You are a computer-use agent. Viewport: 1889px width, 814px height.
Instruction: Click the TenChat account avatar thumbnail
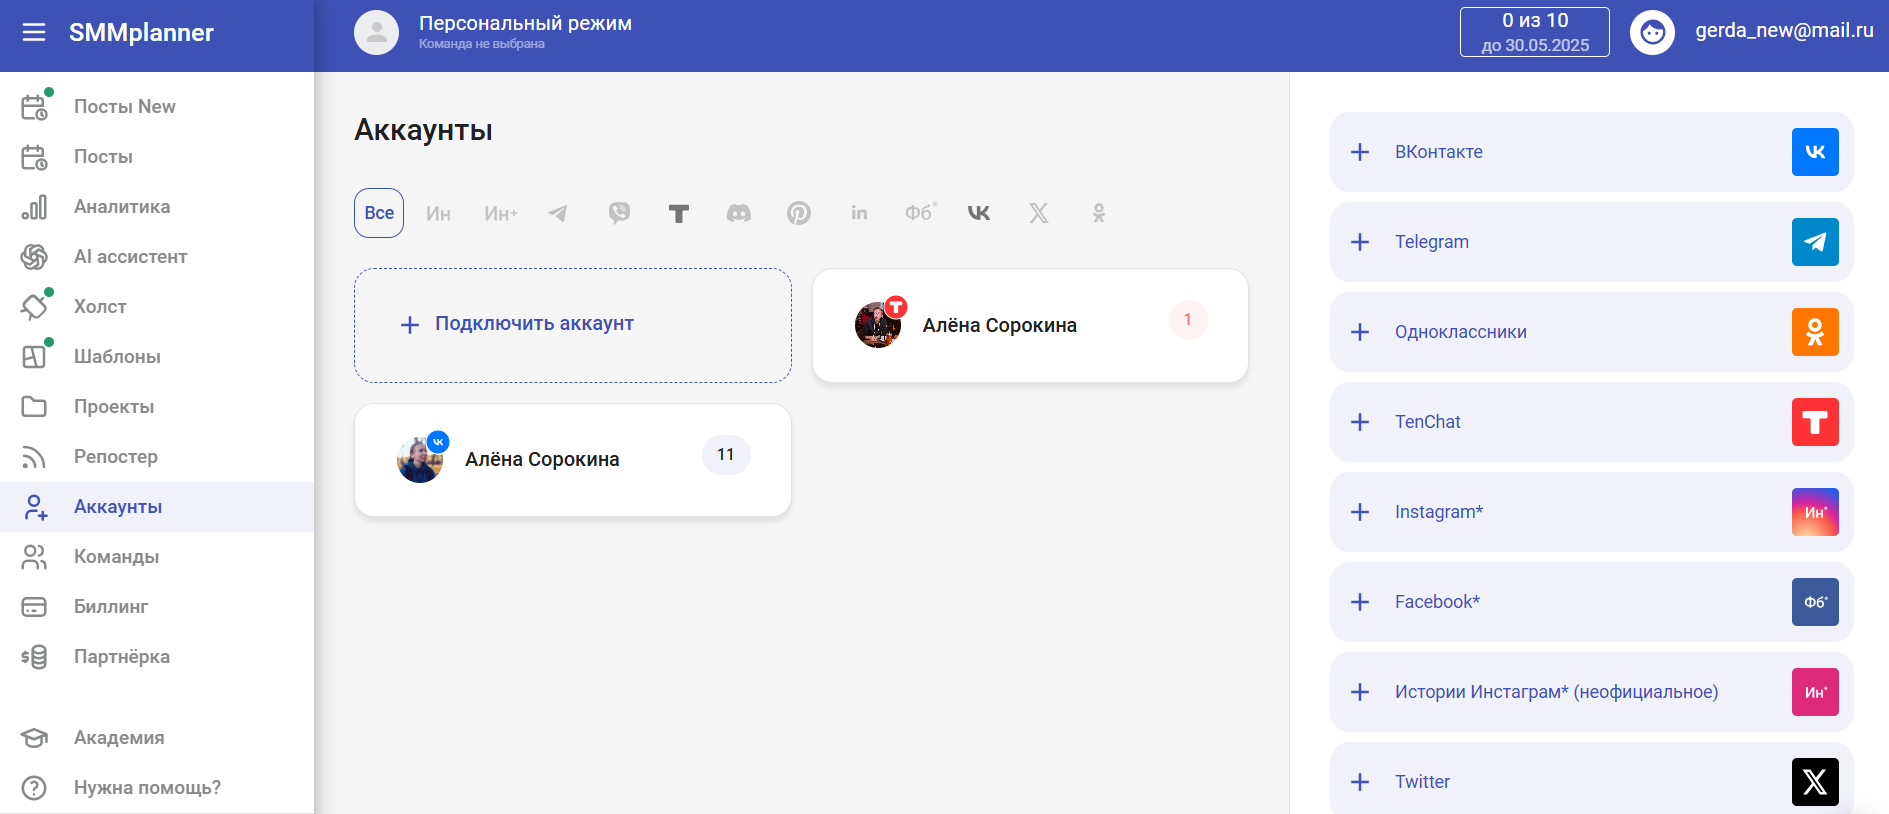coord(878,324)
